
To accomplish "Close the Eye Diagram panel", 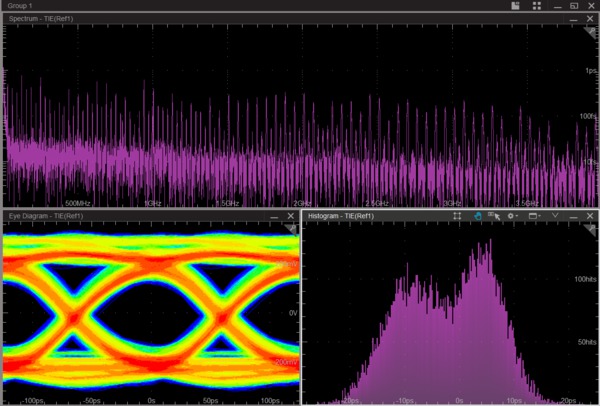I will tap(291, 216).
